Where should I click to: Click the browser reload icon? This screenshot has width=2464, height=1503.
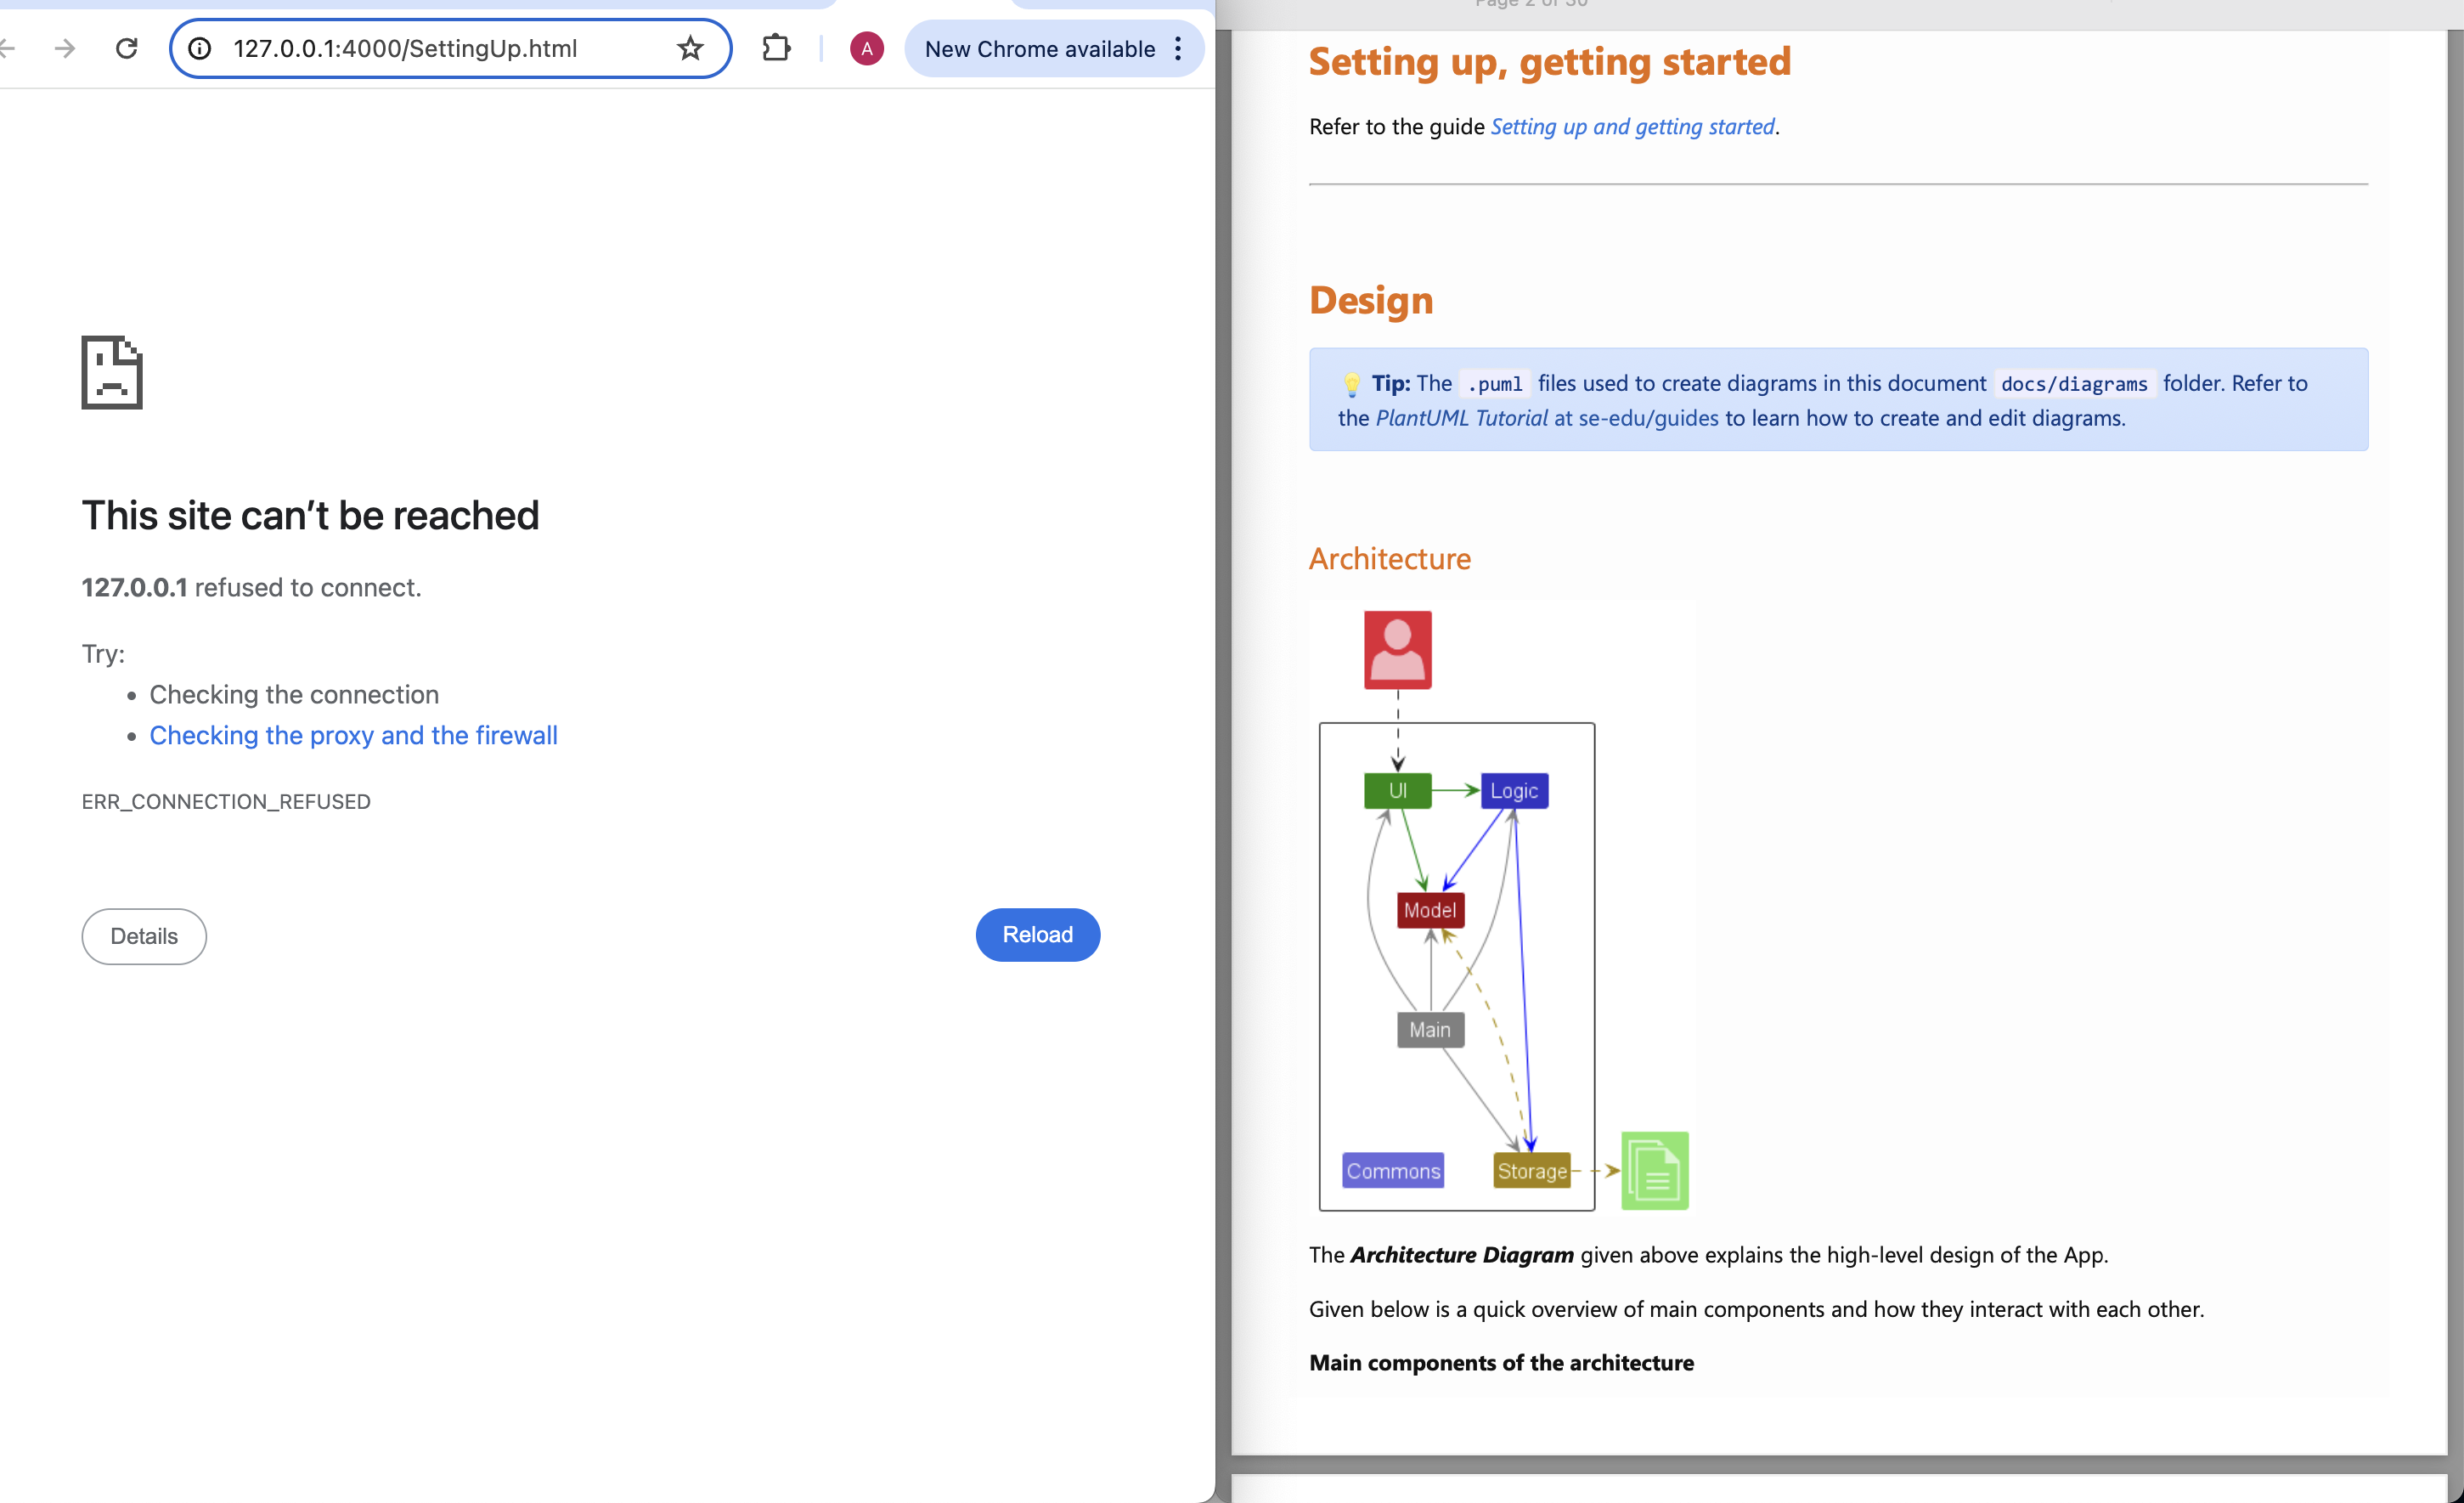(126, 48)
